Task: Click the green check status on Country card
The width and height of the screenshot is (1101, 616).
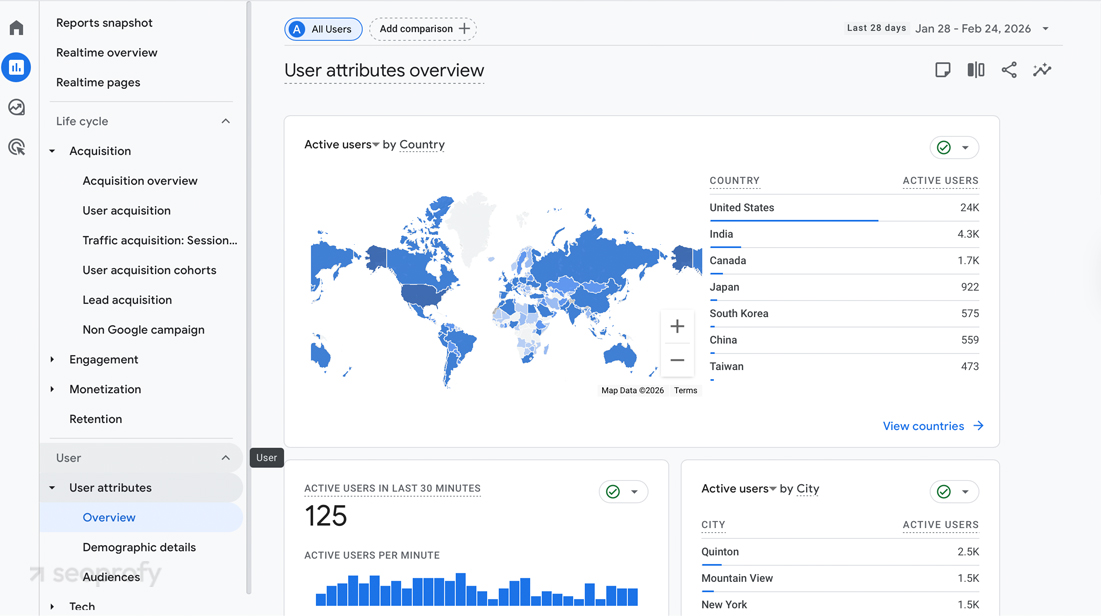Action: coord(944,148)
